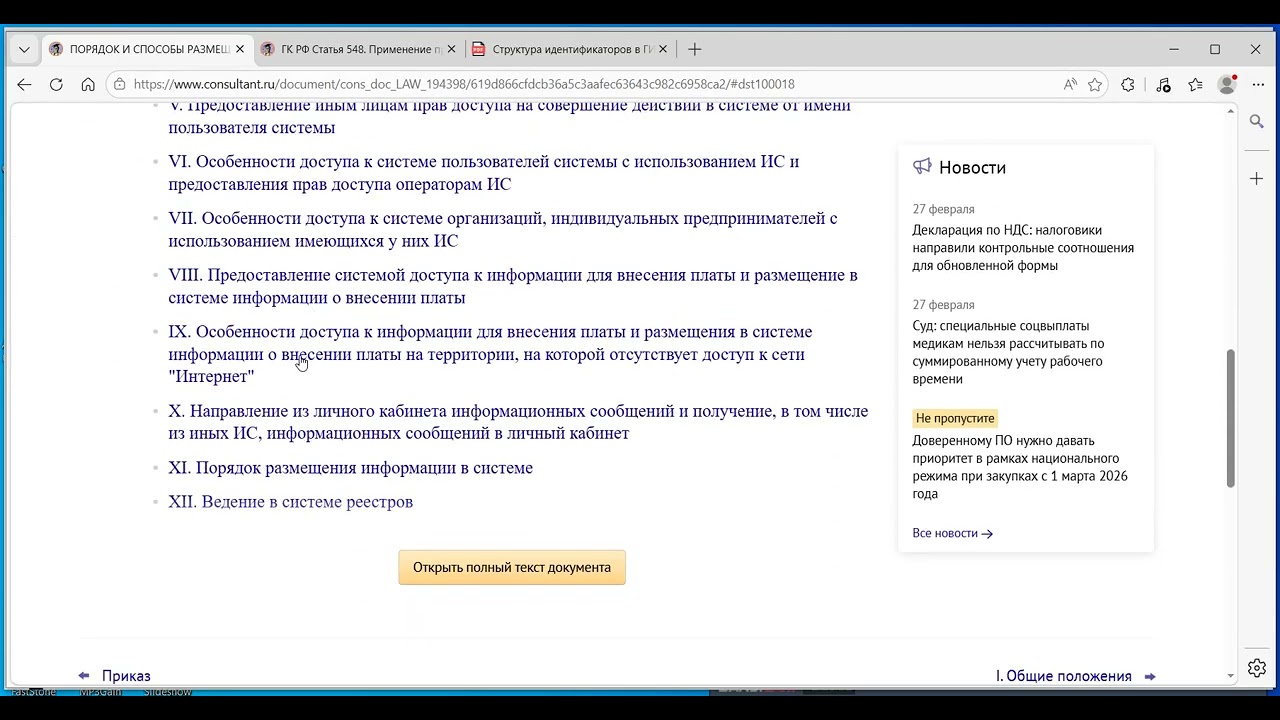View site information lock icon
The width and height of the screenshot is (1280, 720).
coord(120,85)
